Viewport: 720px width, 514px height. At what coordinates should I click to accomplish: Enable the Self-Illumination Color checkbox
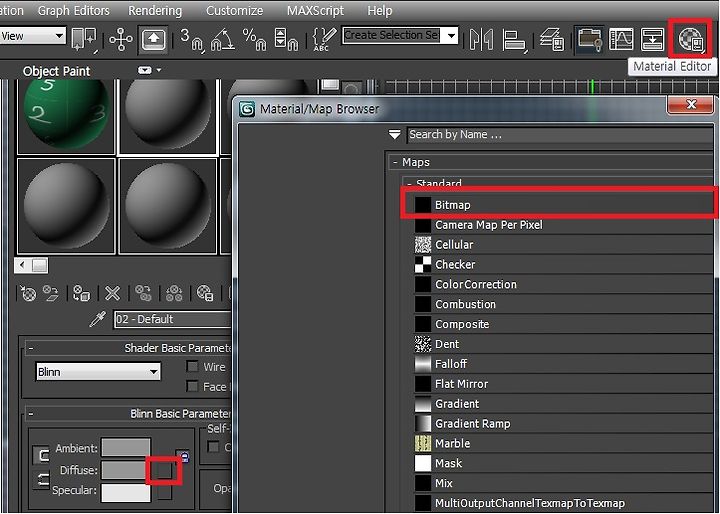click(214, 446)
